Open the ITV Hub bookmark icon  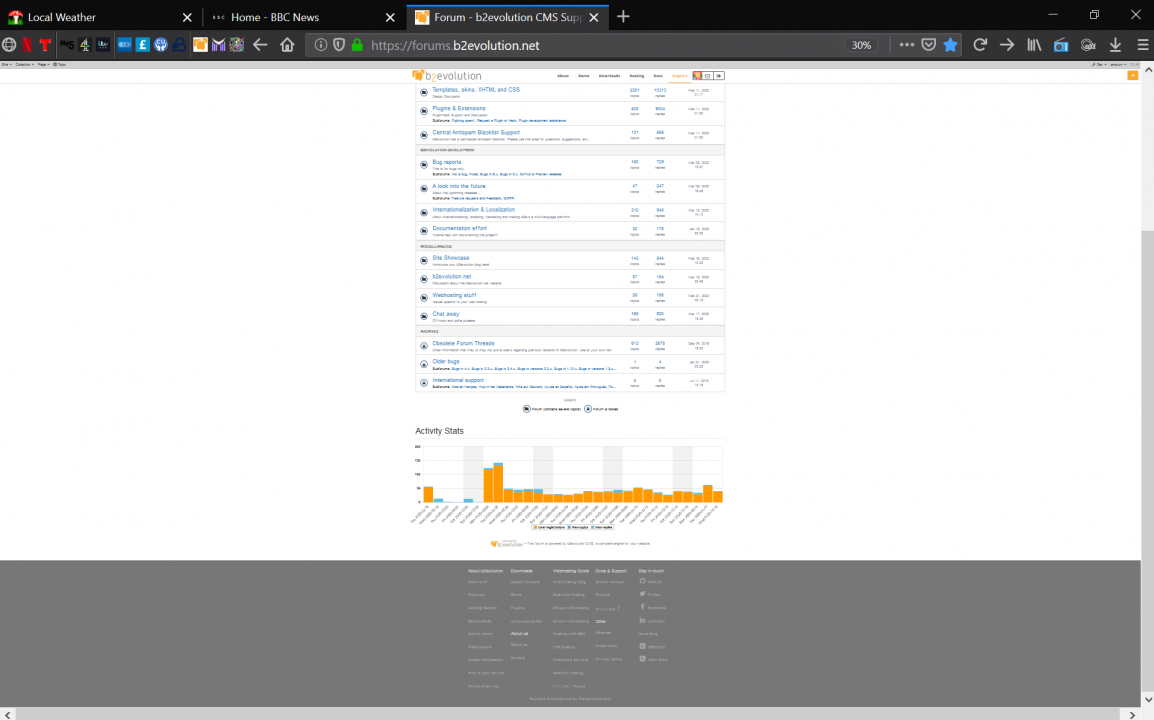(103, 45)
